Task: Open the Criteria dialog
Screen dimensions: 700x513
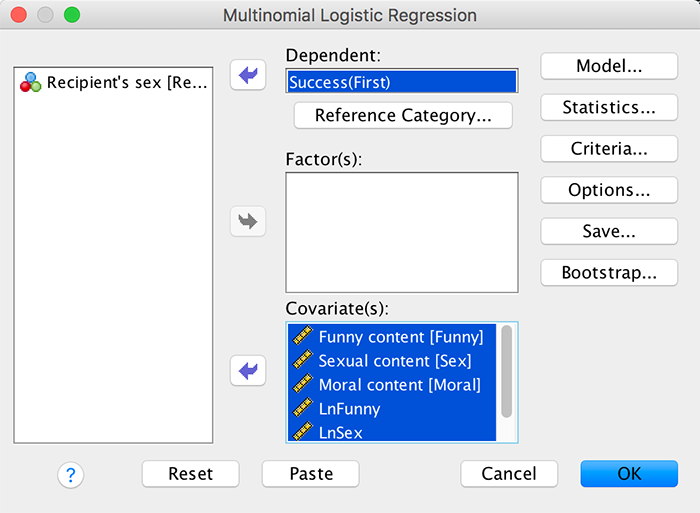Action: 608,149
